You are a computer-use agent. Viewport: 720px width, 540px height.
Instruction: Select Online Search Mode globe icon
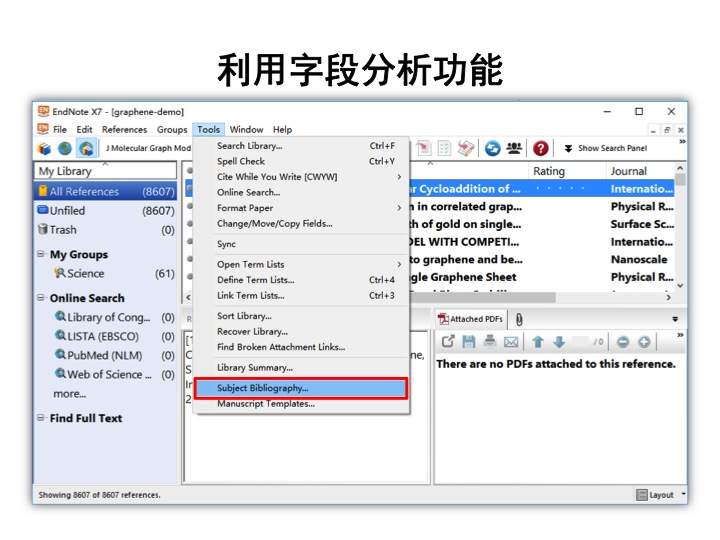pyautogui.click(x=65, y=148)
